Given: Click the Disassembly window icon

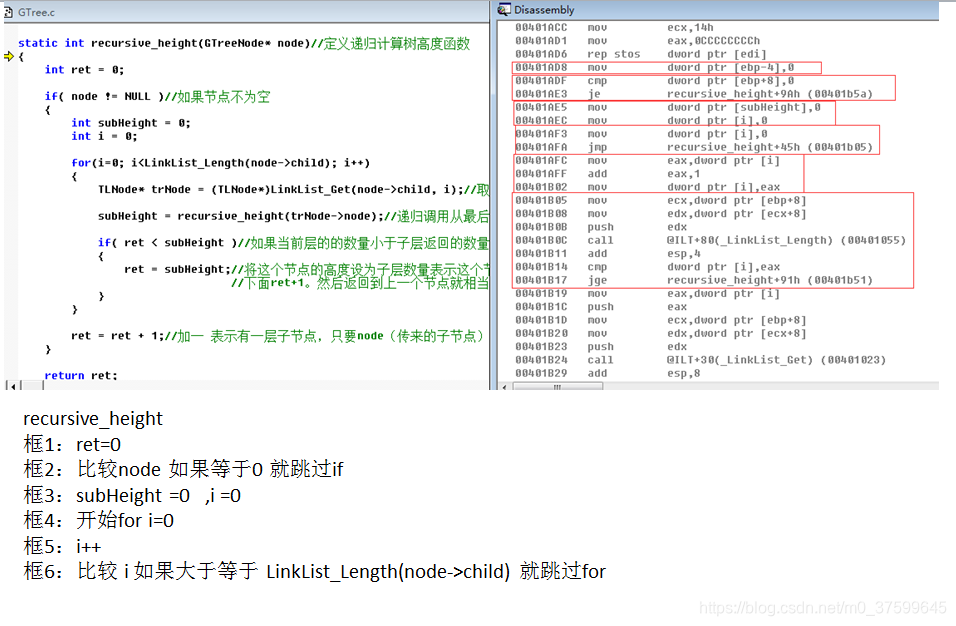Looking at the screenshot, I should coord(504,9).
